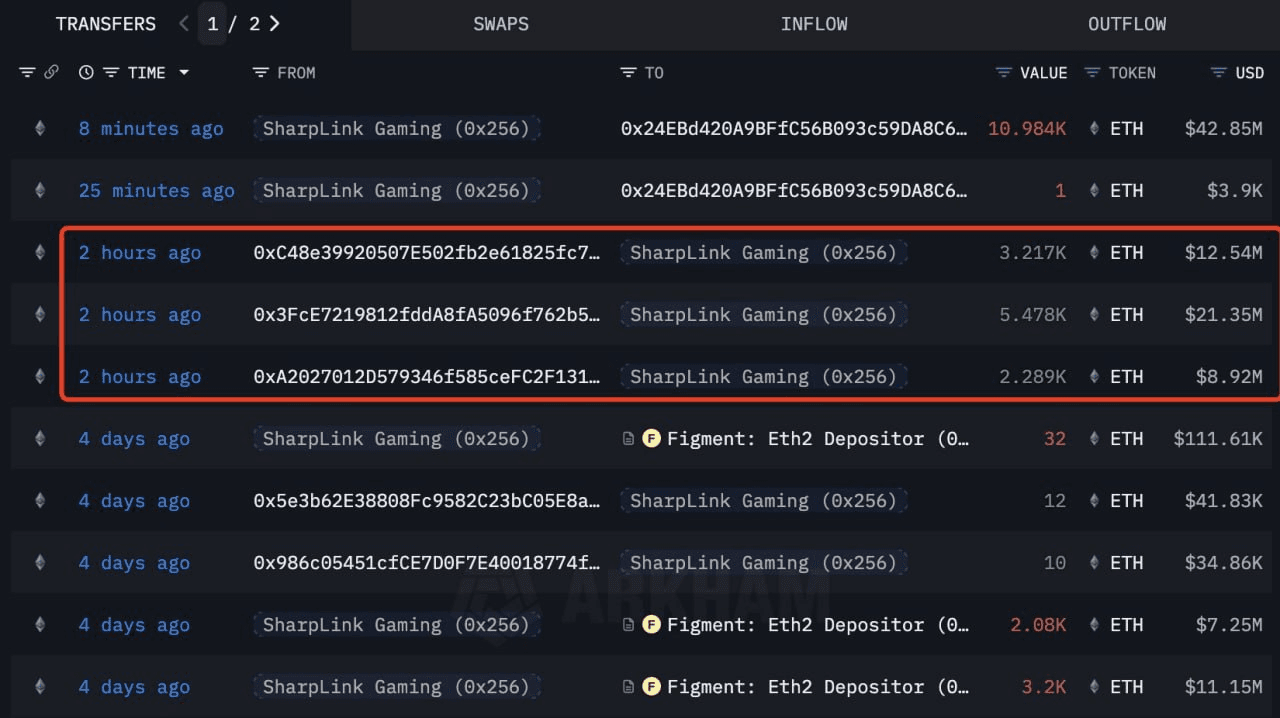Click the value 10.984K
This screenshot has width=1280, height=718.
1027,128
